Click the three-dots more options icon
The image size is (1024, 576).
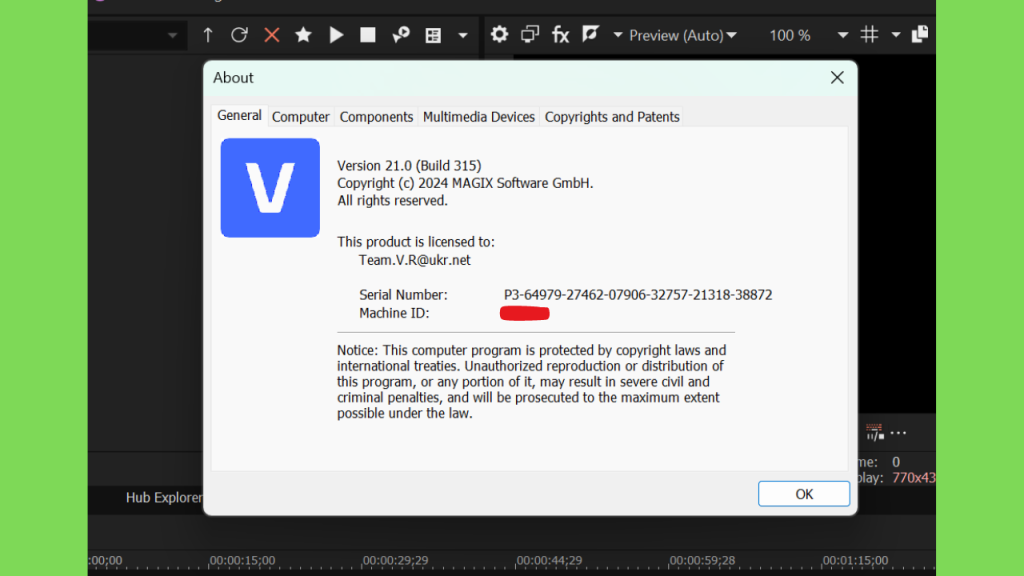(899, 433)
